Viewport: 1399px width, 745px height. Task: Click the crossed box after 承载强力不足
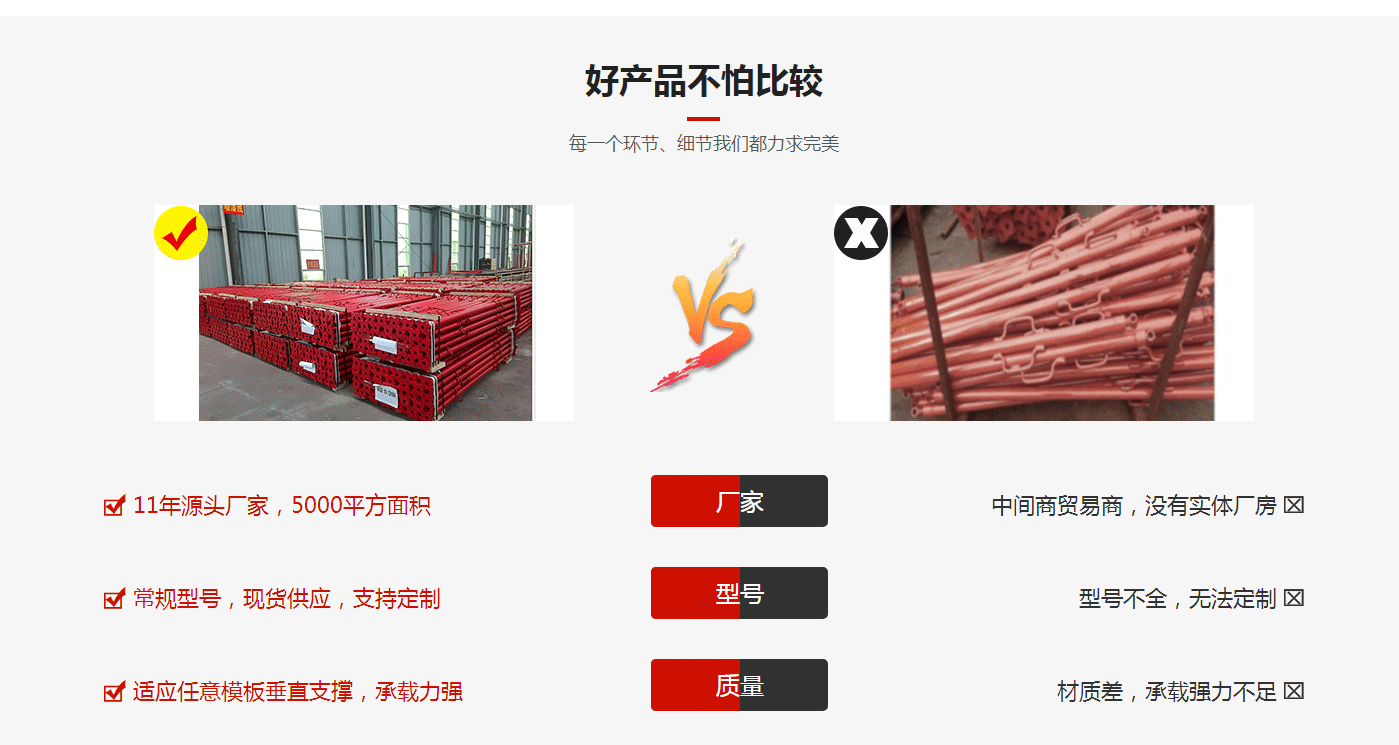point(1294,692)
